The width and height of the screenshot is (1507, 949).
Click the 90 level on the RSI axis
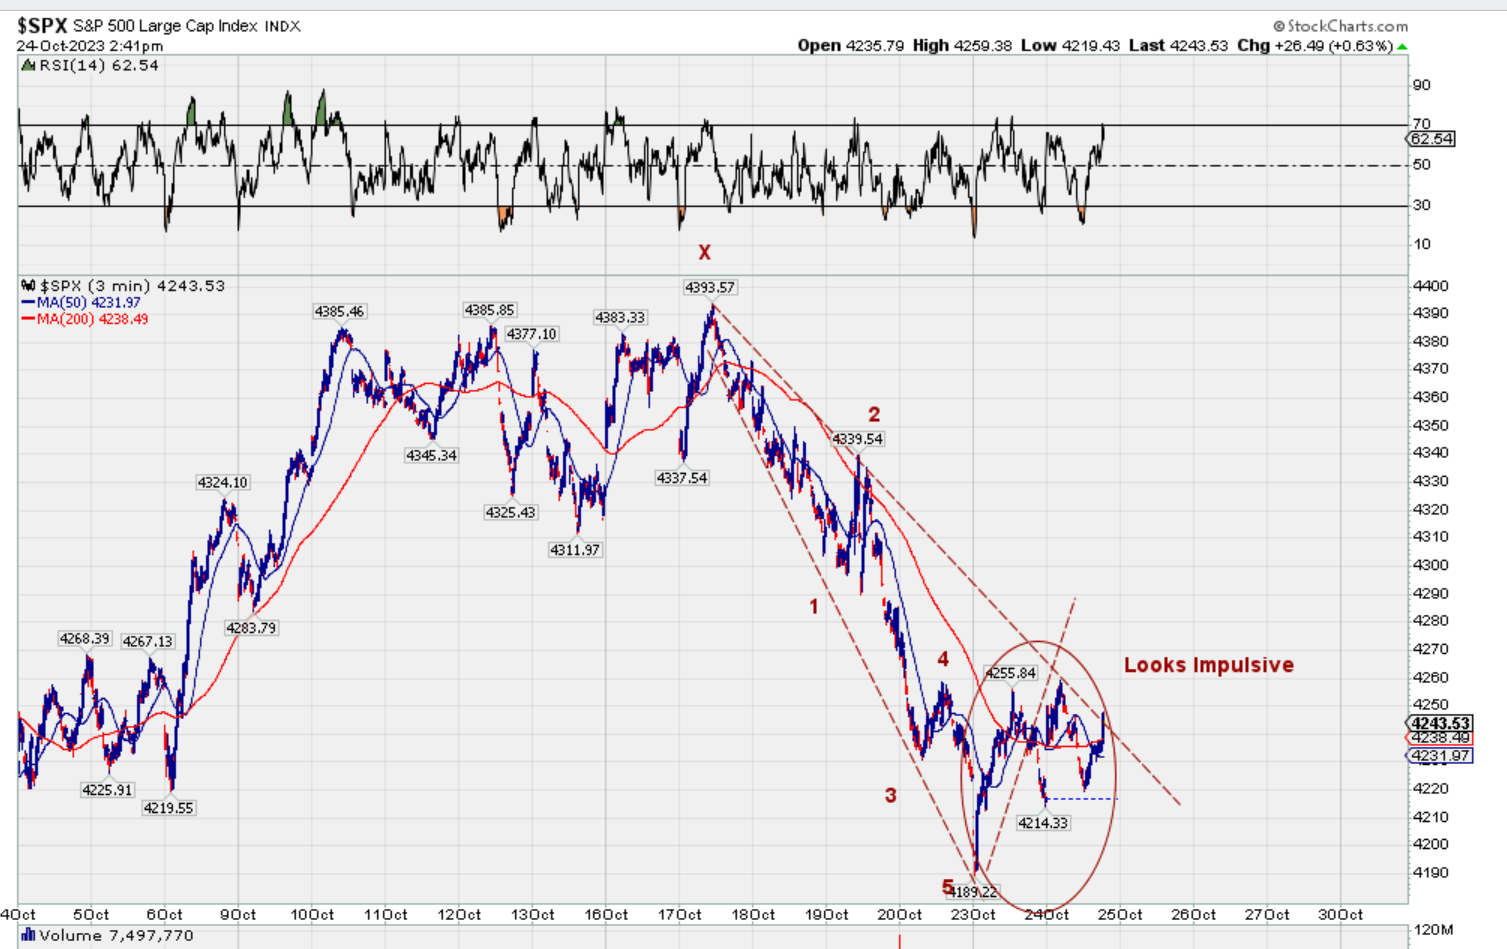click(x=1422, y=86)
